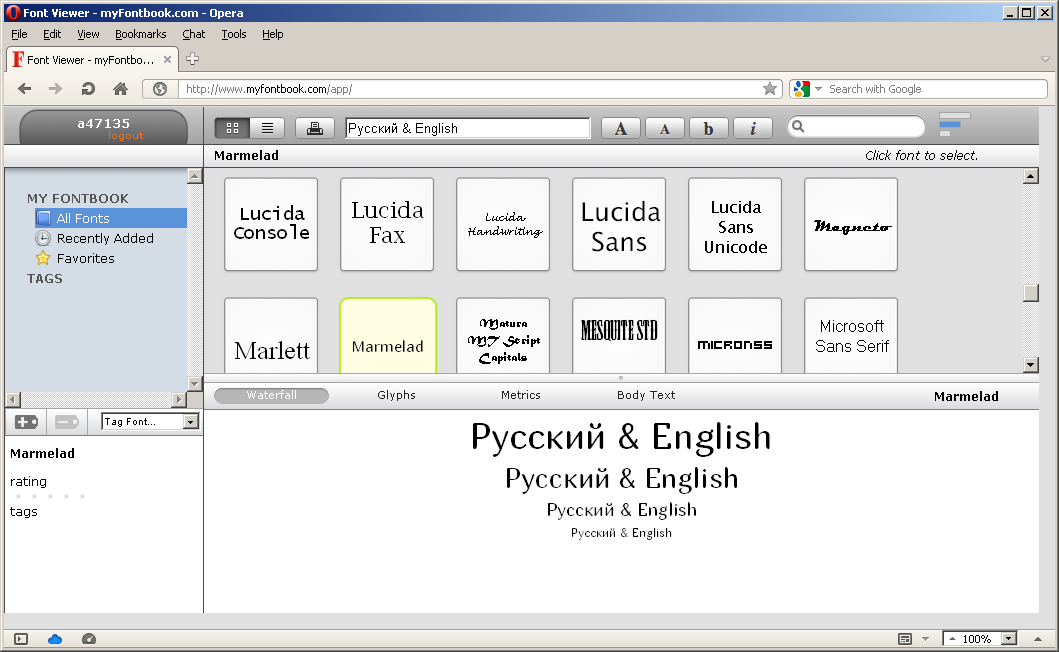Click the Favorites star icon
Image resolution: width=1059 pixels, height=652 pixels.
(43, 258)
